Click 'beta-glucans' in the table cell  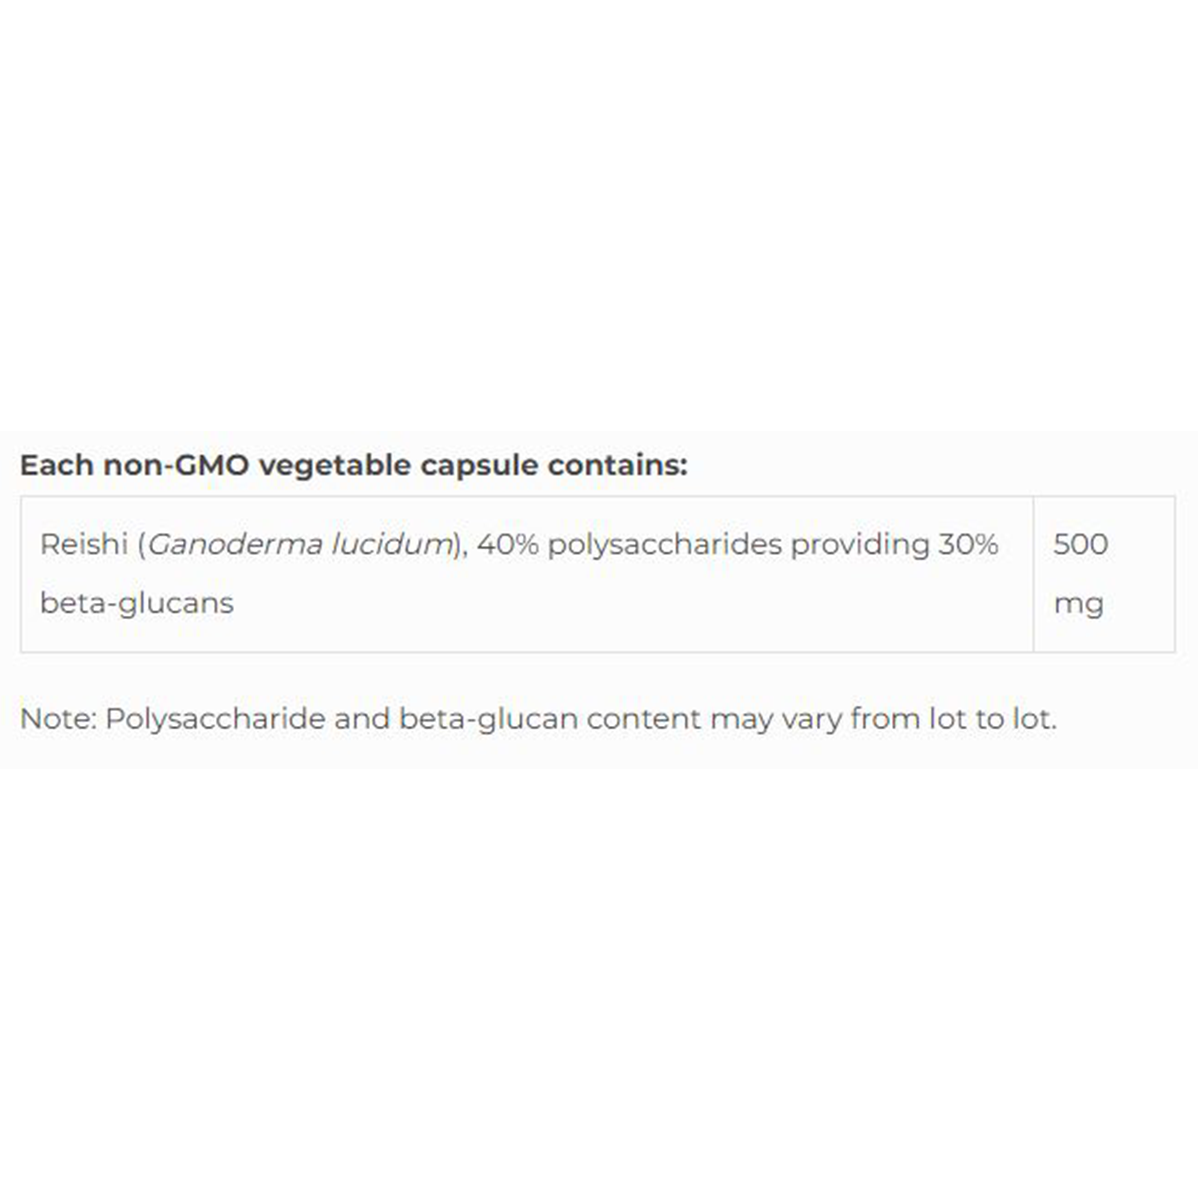tap(137, 603)
